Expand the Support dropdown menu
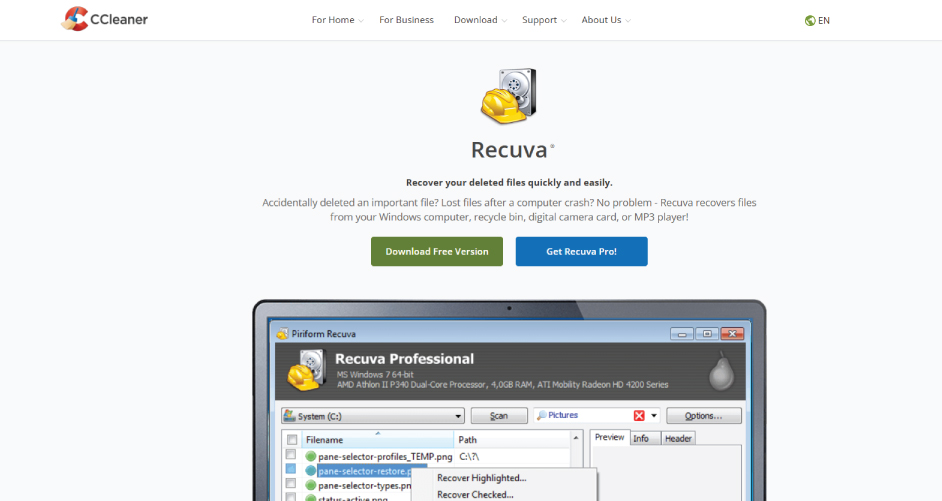This screenshot has width=942, height=501. point(544,20)
